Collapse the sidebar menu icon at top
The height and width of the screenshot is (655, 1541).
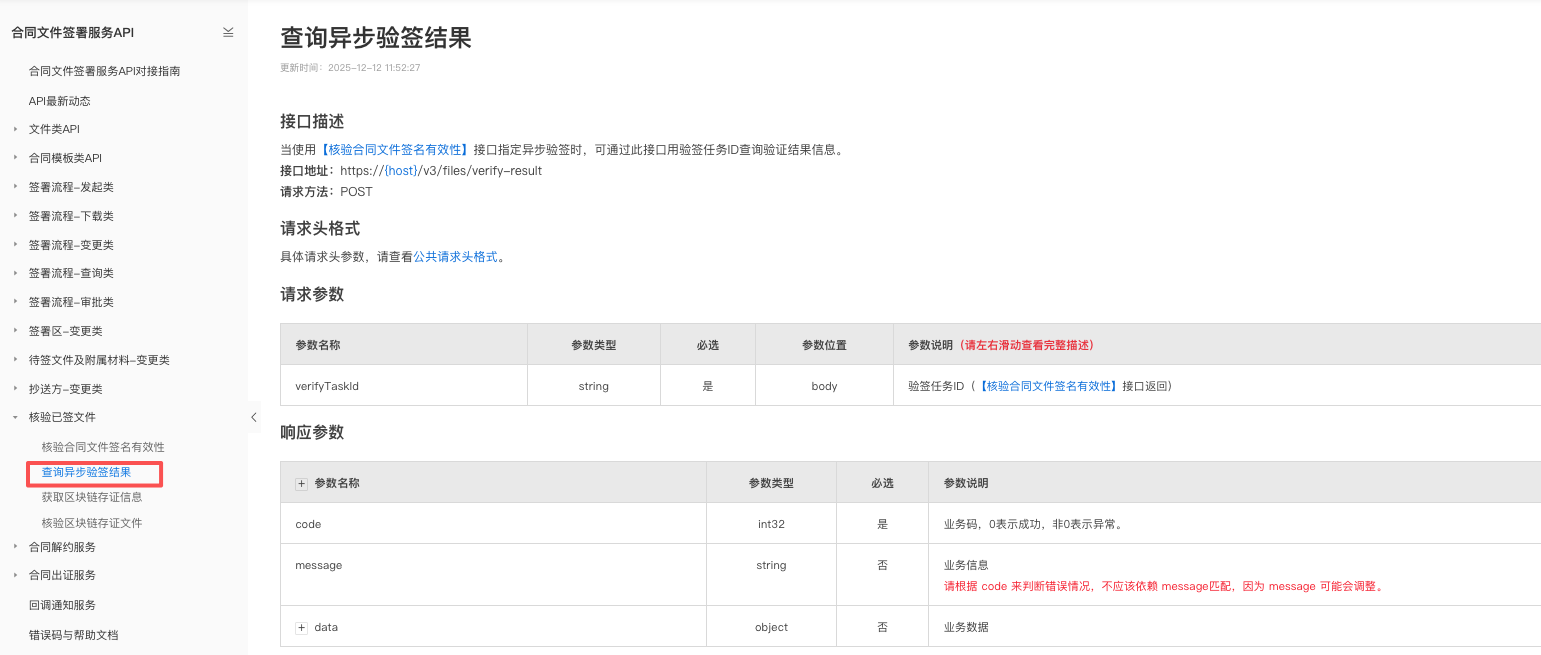pyautogui.click(x=228, y=33)
